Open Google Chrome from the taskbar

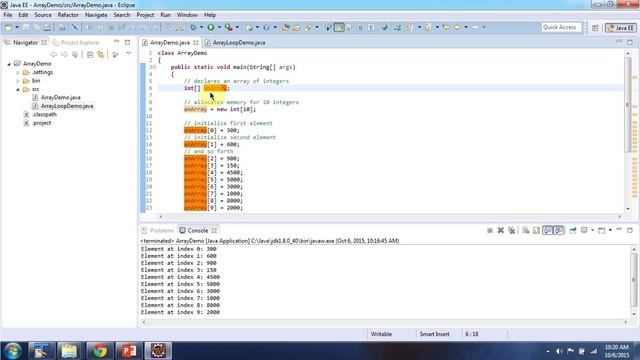100,351
